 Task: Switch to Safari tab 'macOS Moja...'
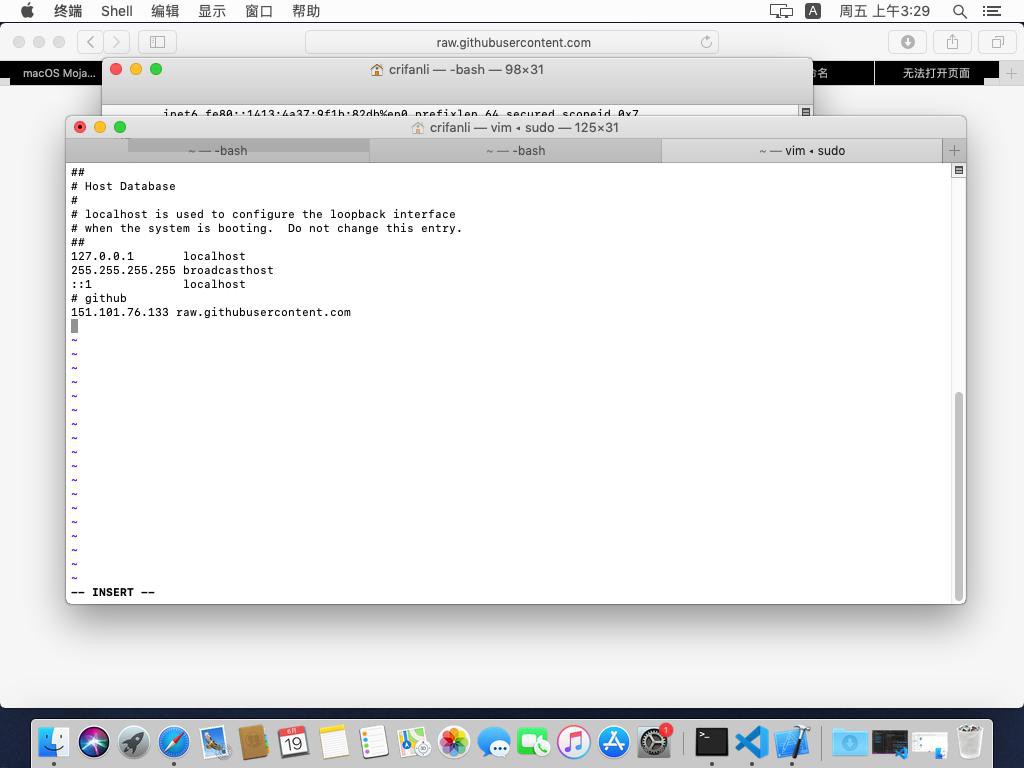[57, 73]
